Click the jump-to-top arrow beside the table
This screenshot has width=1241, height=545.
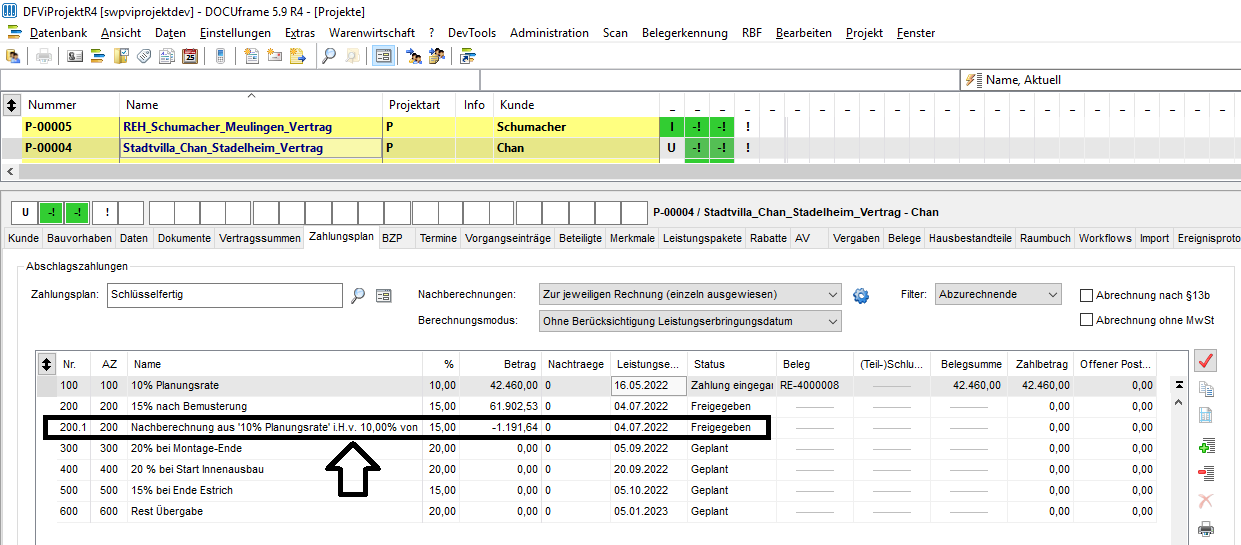(x=1179, y=384)
